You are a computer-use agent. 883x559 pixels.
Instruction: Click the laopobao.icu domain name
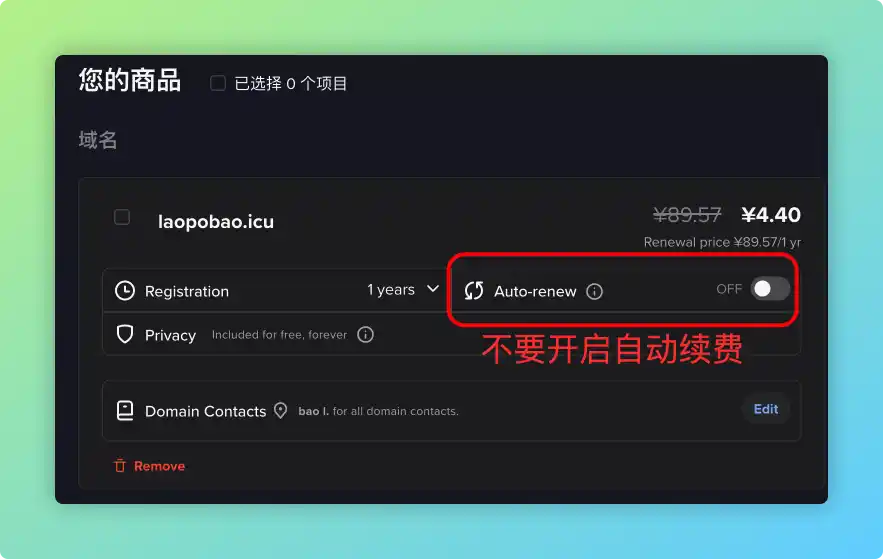(x=216, y=222)
